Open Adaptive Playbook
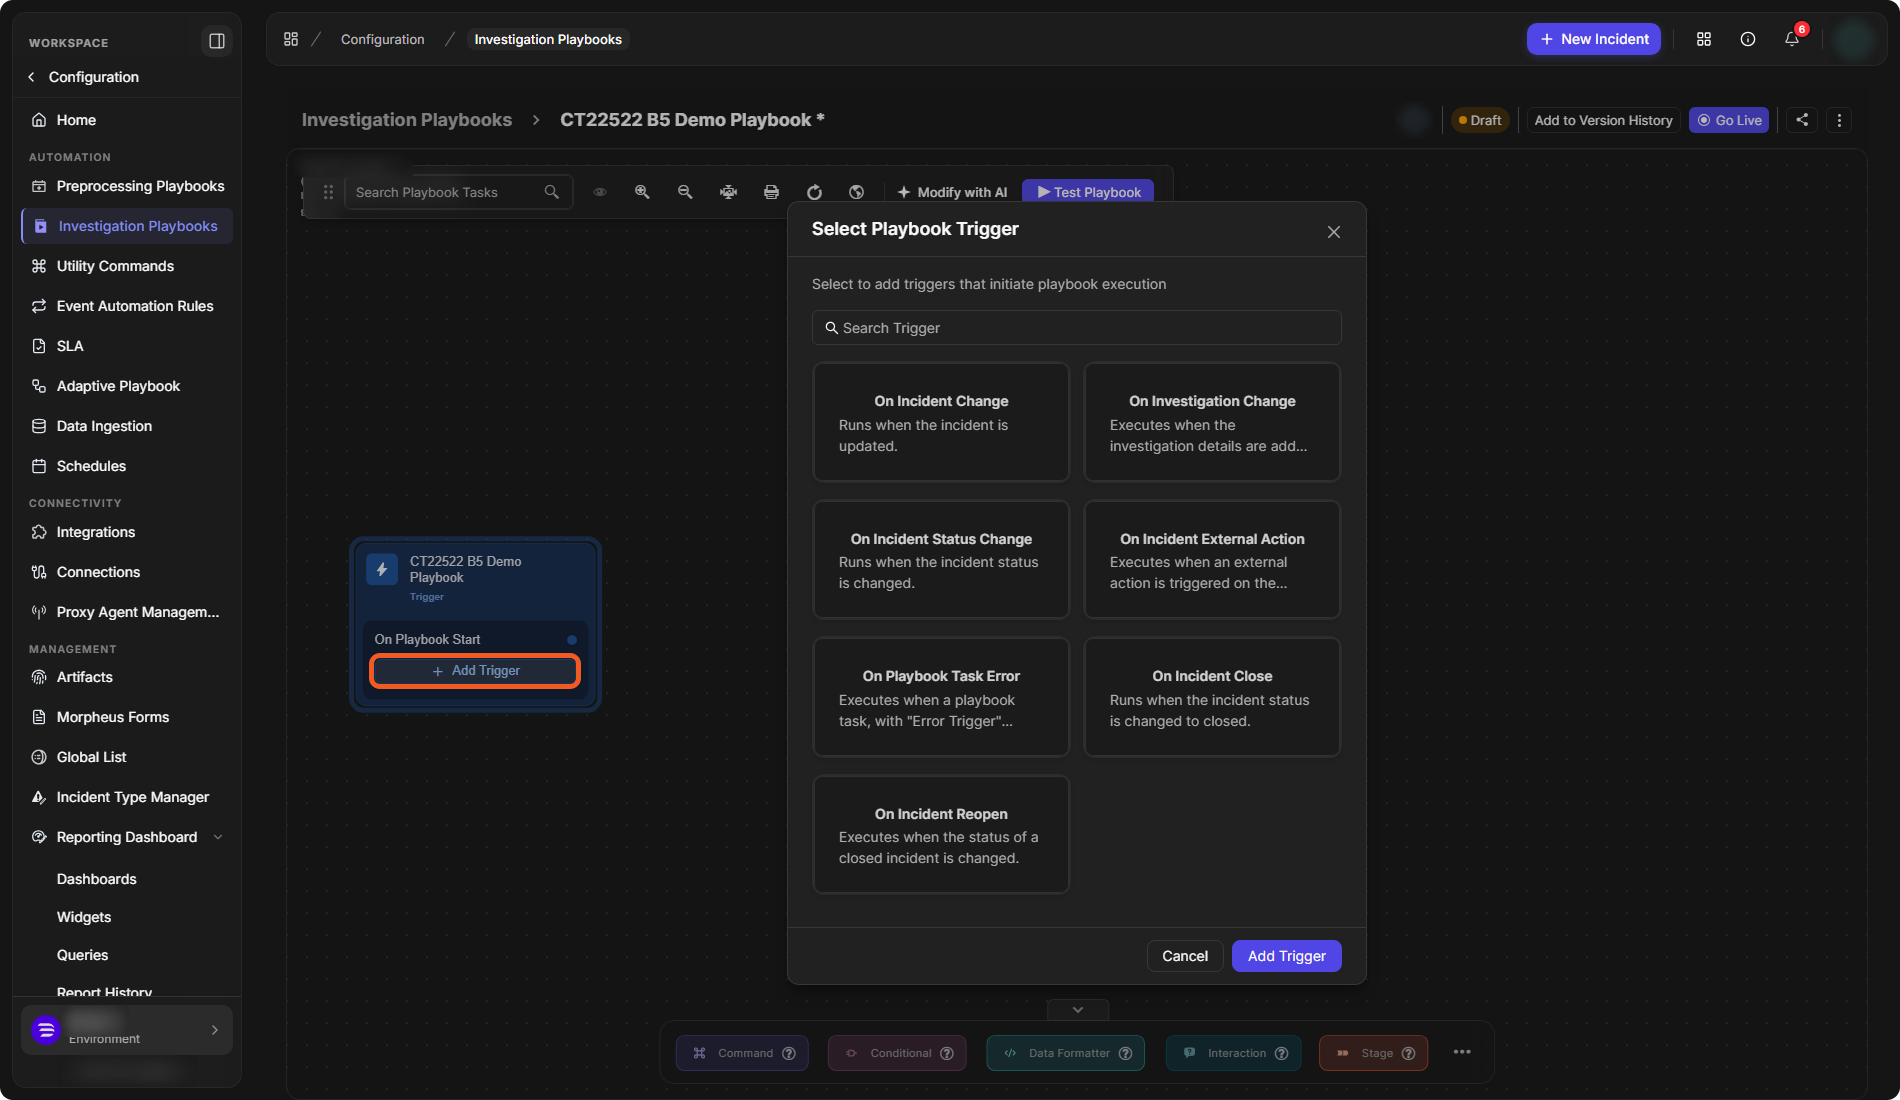 (x=127, y=386)
